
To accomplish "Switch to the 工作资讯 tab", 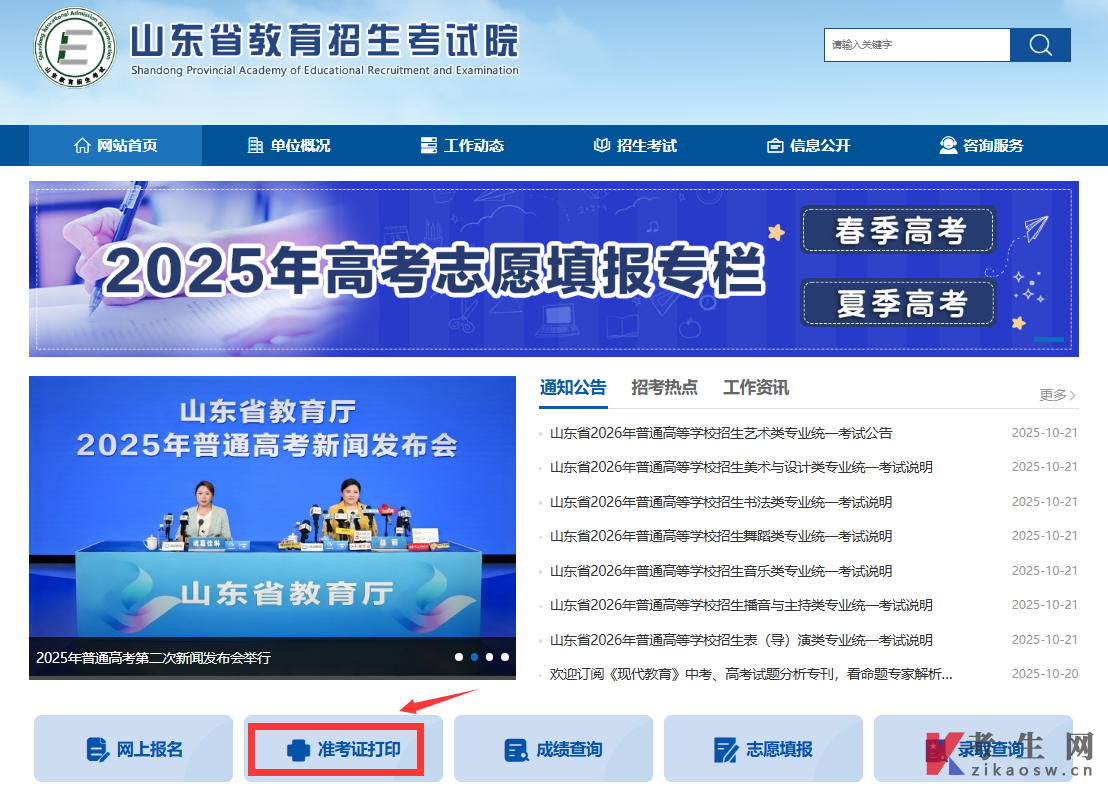I will [x=756, y=388].
